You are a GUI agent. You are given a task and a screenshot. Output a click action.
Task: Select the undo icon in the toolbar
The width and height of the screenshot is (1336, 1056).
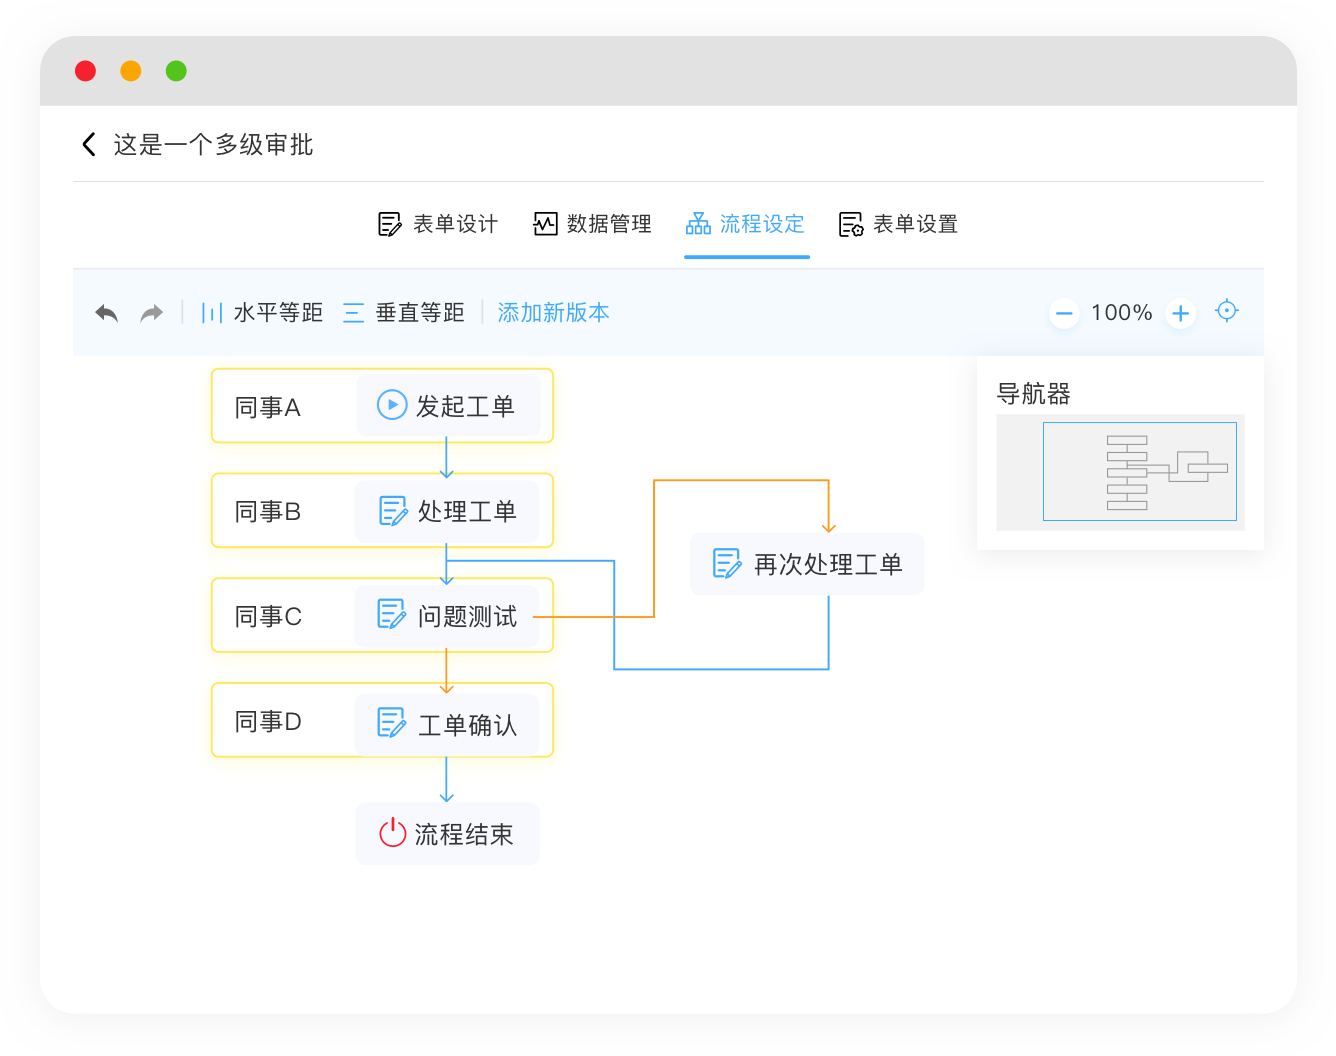[x=106, y=312]
